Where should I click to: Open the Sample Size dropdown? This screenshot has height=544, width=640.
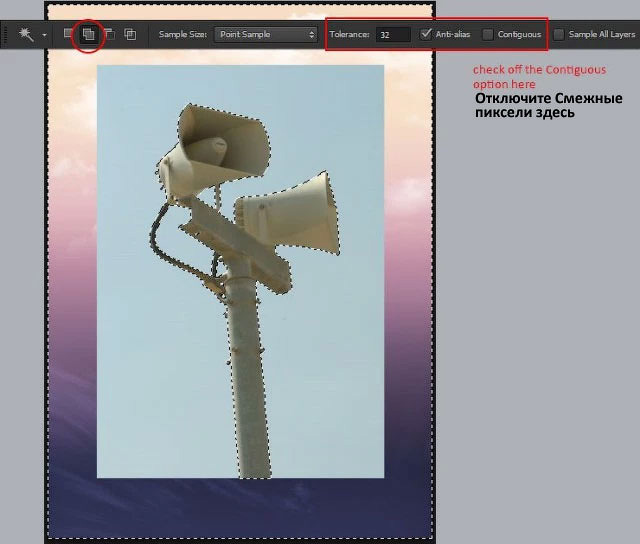pyautogui.click(x=266, y=35)
